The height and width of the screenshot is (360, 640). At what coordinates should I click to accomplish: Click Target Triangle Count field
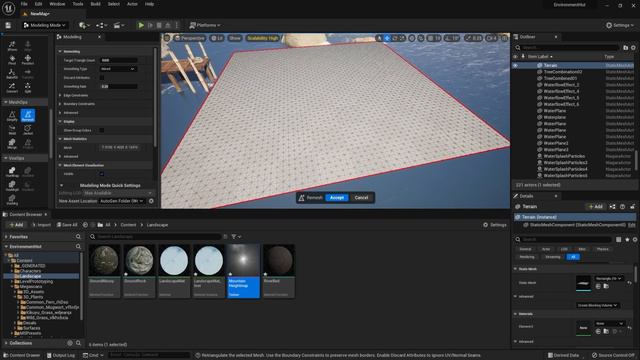[119, 60]
